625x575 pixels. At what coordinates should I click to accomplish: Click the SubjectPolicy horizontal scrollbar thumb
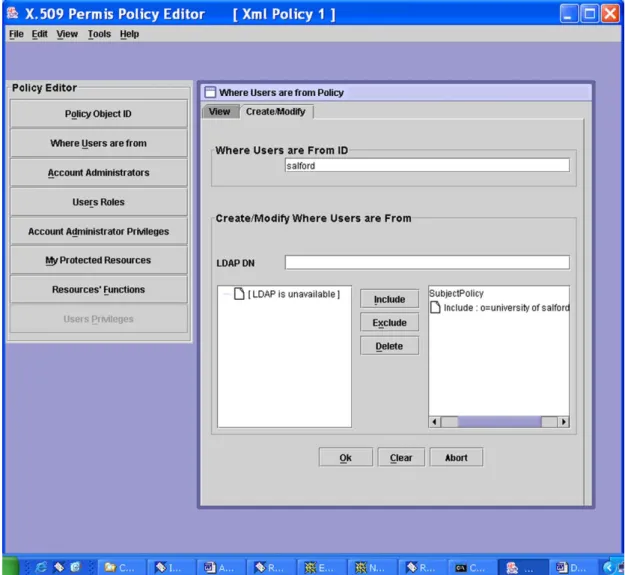coord(499,422)
